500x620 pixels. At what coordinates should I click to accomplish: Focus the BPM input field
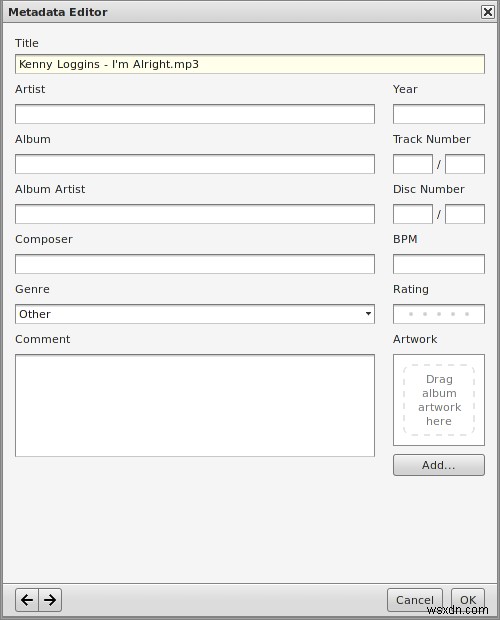click(x=439, y=264)
